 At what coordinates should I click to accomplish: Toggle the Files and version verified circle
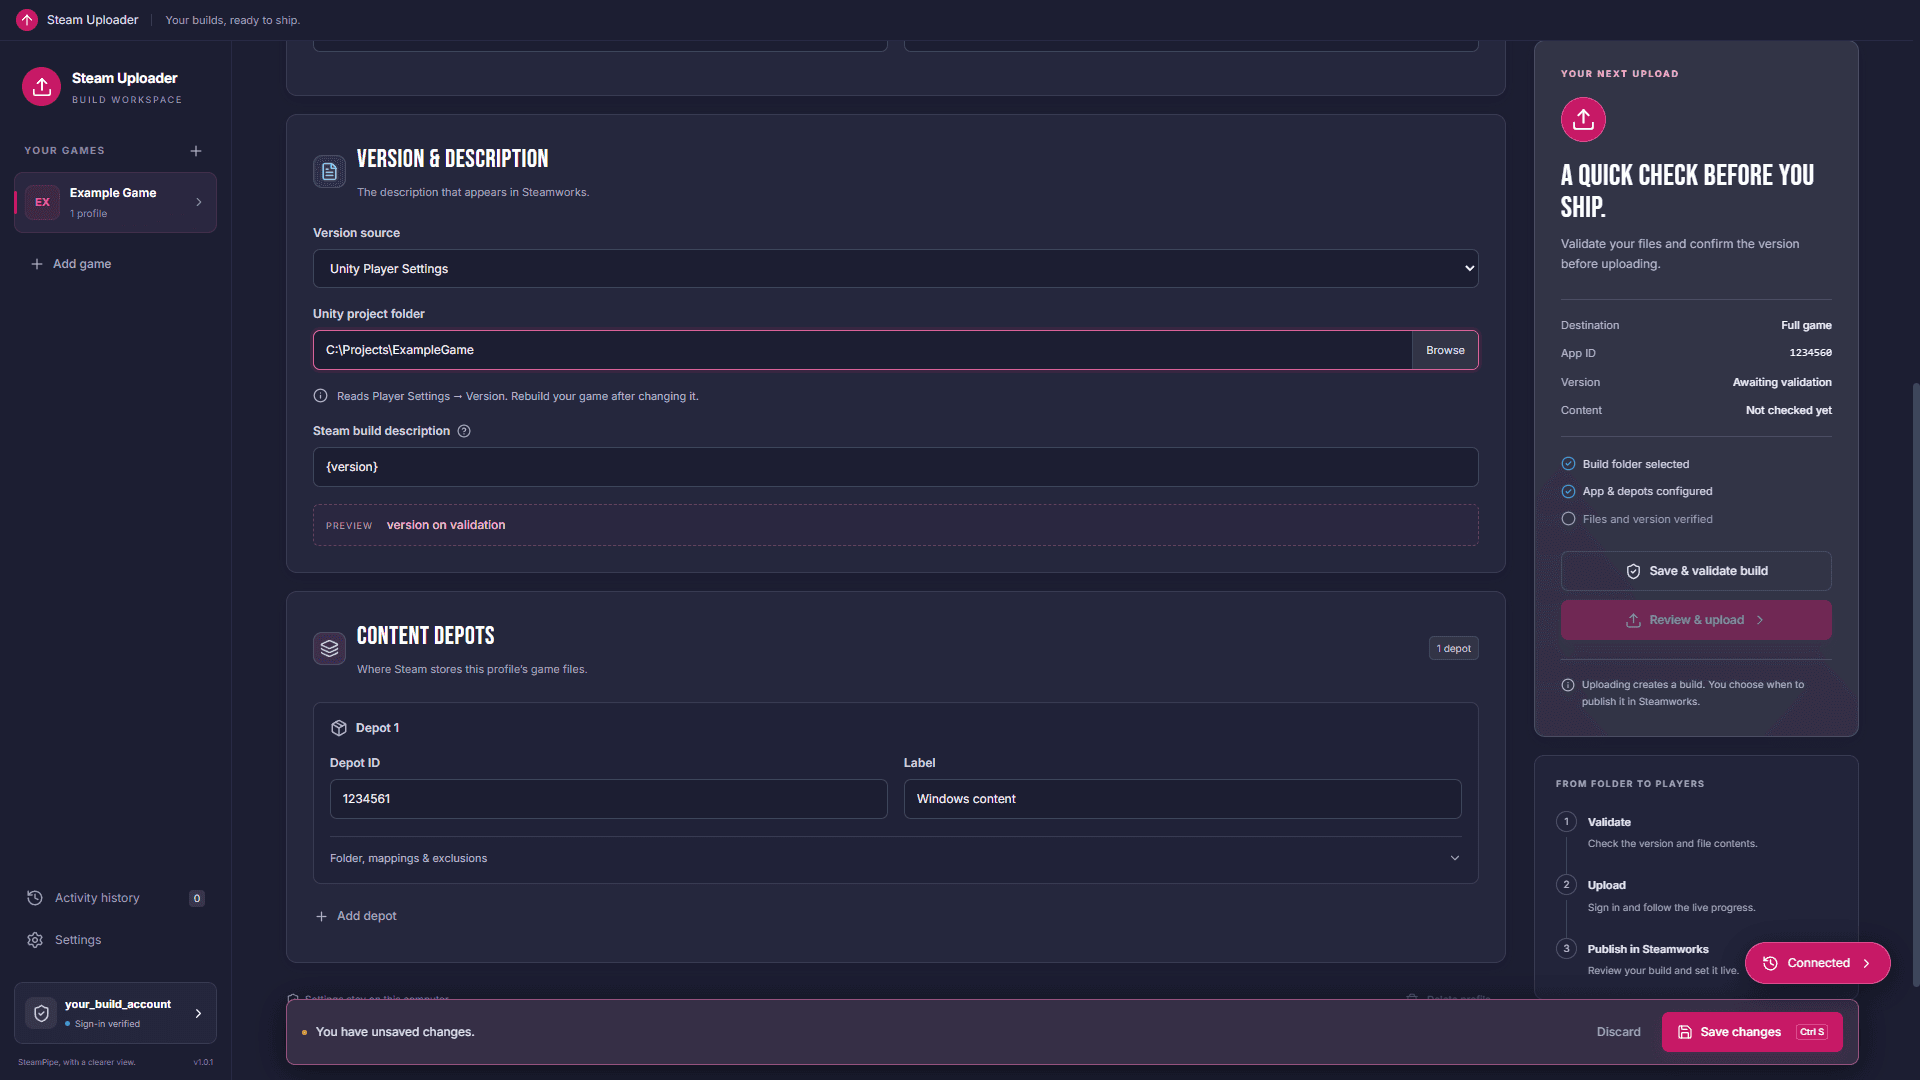(1568, 519)
